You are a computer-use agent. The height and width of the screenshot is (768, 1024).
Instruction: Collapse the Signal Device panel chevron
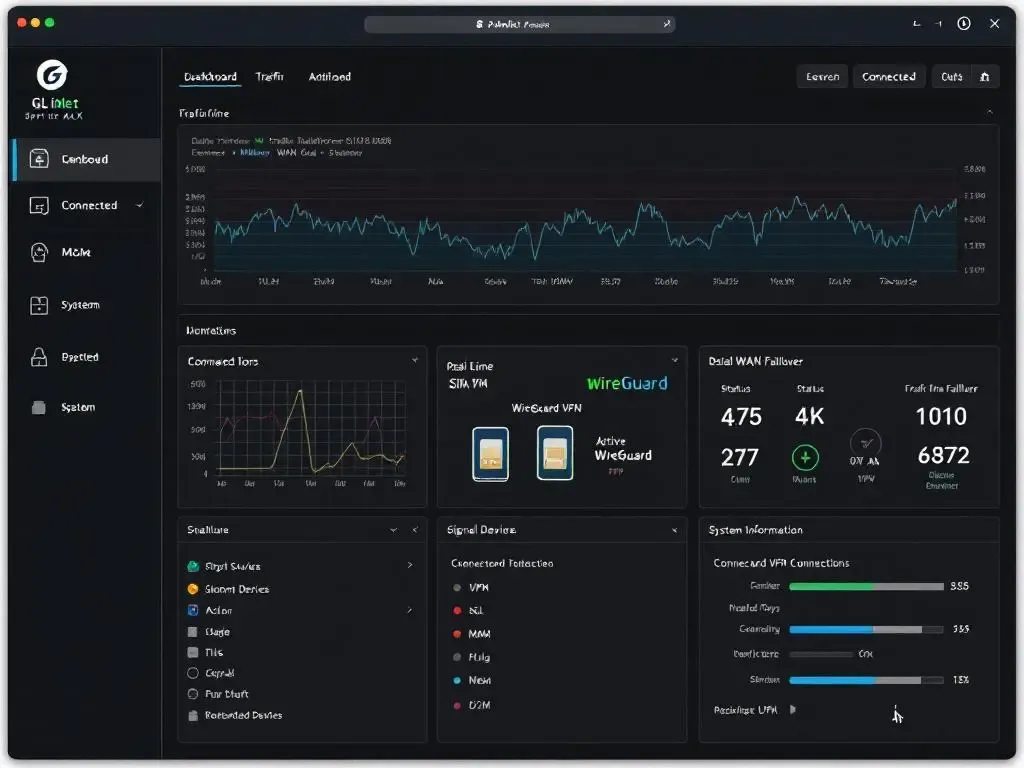click(675, 530)
